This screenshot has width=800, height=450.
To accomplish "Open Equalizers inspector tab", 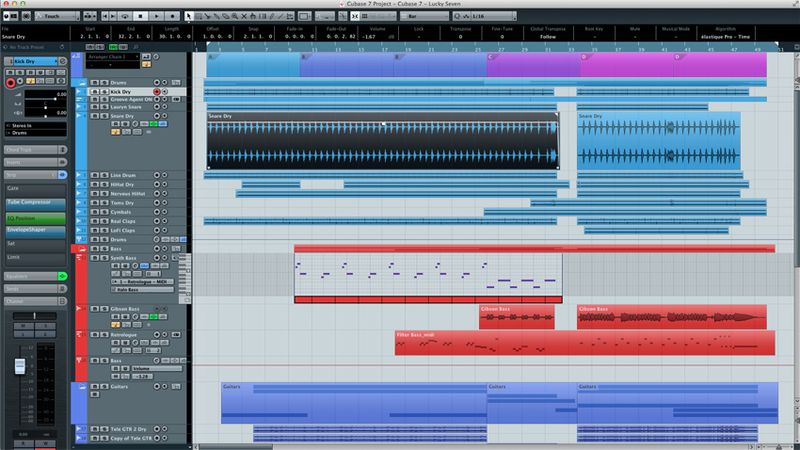I will click(31, 276).
